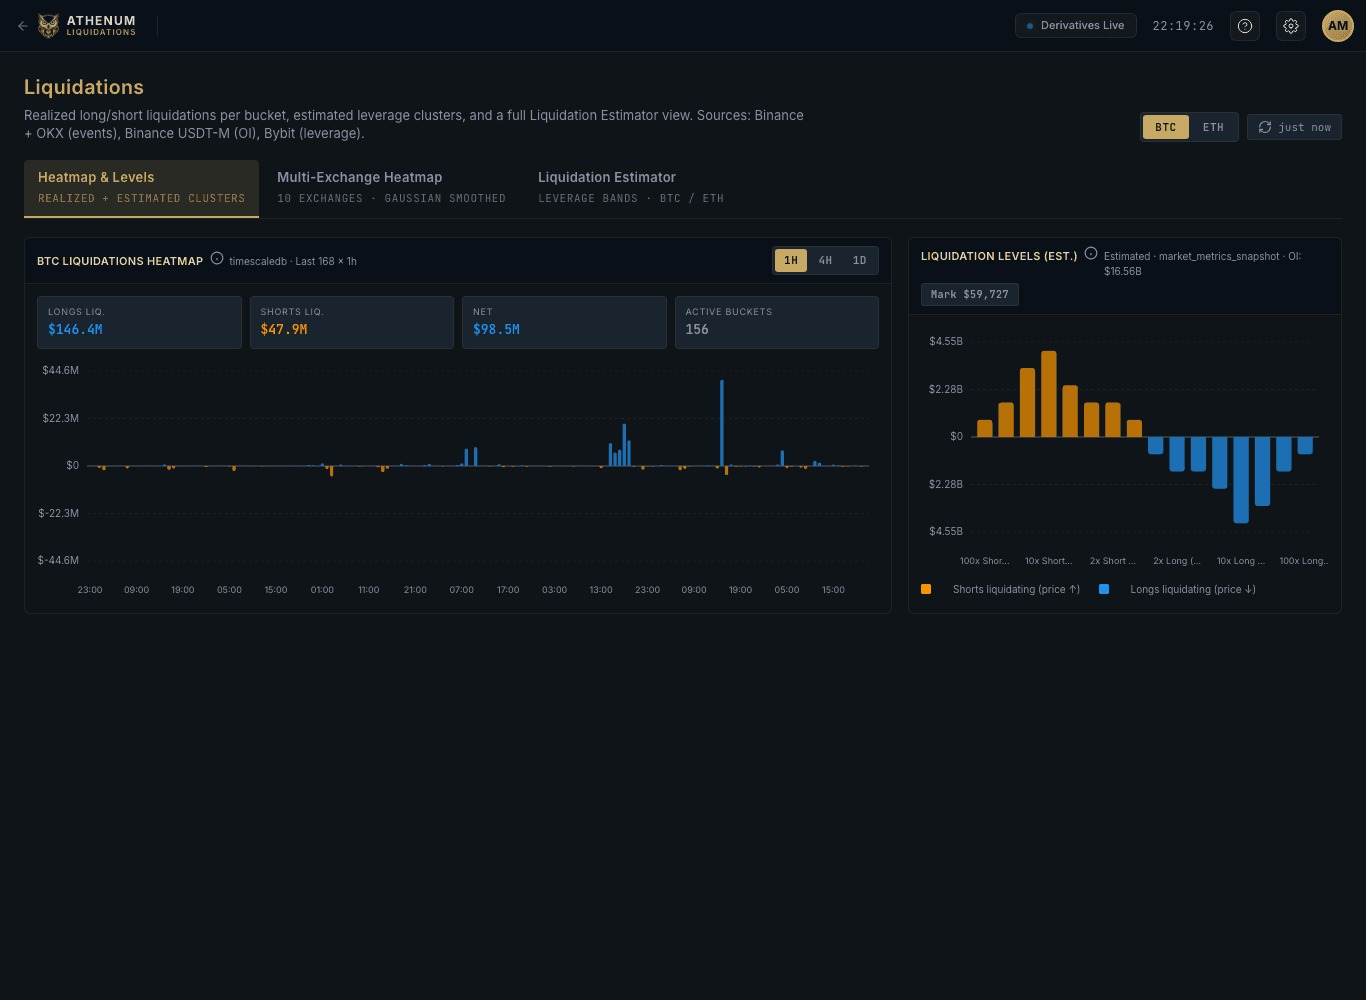Viewport: 1366px width, 1000px height.
Task: Click the Longs liquidating (price ↓) legend label
Action: pyautogui.click(x=1193, y=589)
